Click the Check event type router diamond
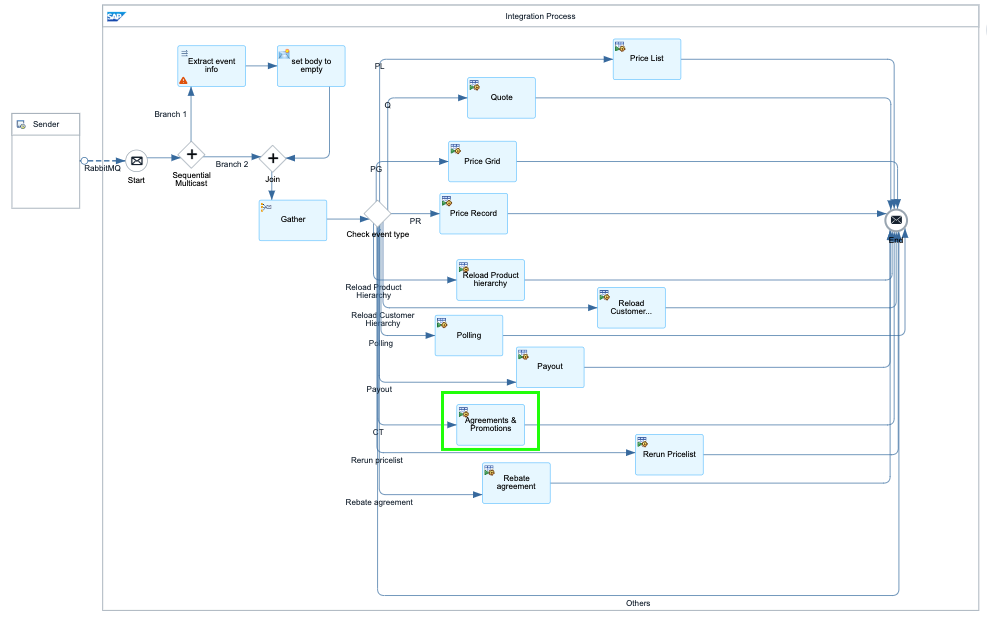Image resolution: width=987 pixels, height=620 pixels. [x=377, y=215]
